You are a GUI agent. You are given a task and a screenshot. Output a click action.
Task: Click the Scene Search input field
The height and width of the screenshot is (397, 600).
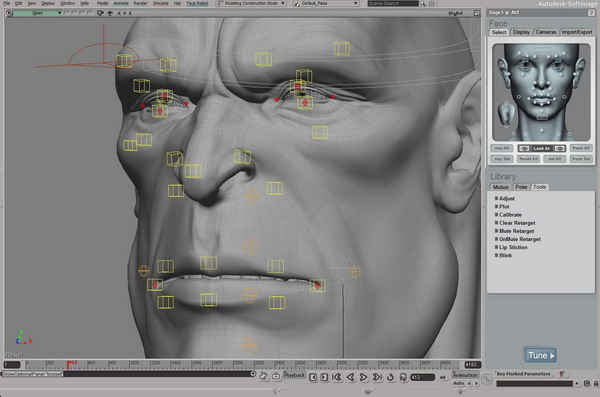pos(393,3)
